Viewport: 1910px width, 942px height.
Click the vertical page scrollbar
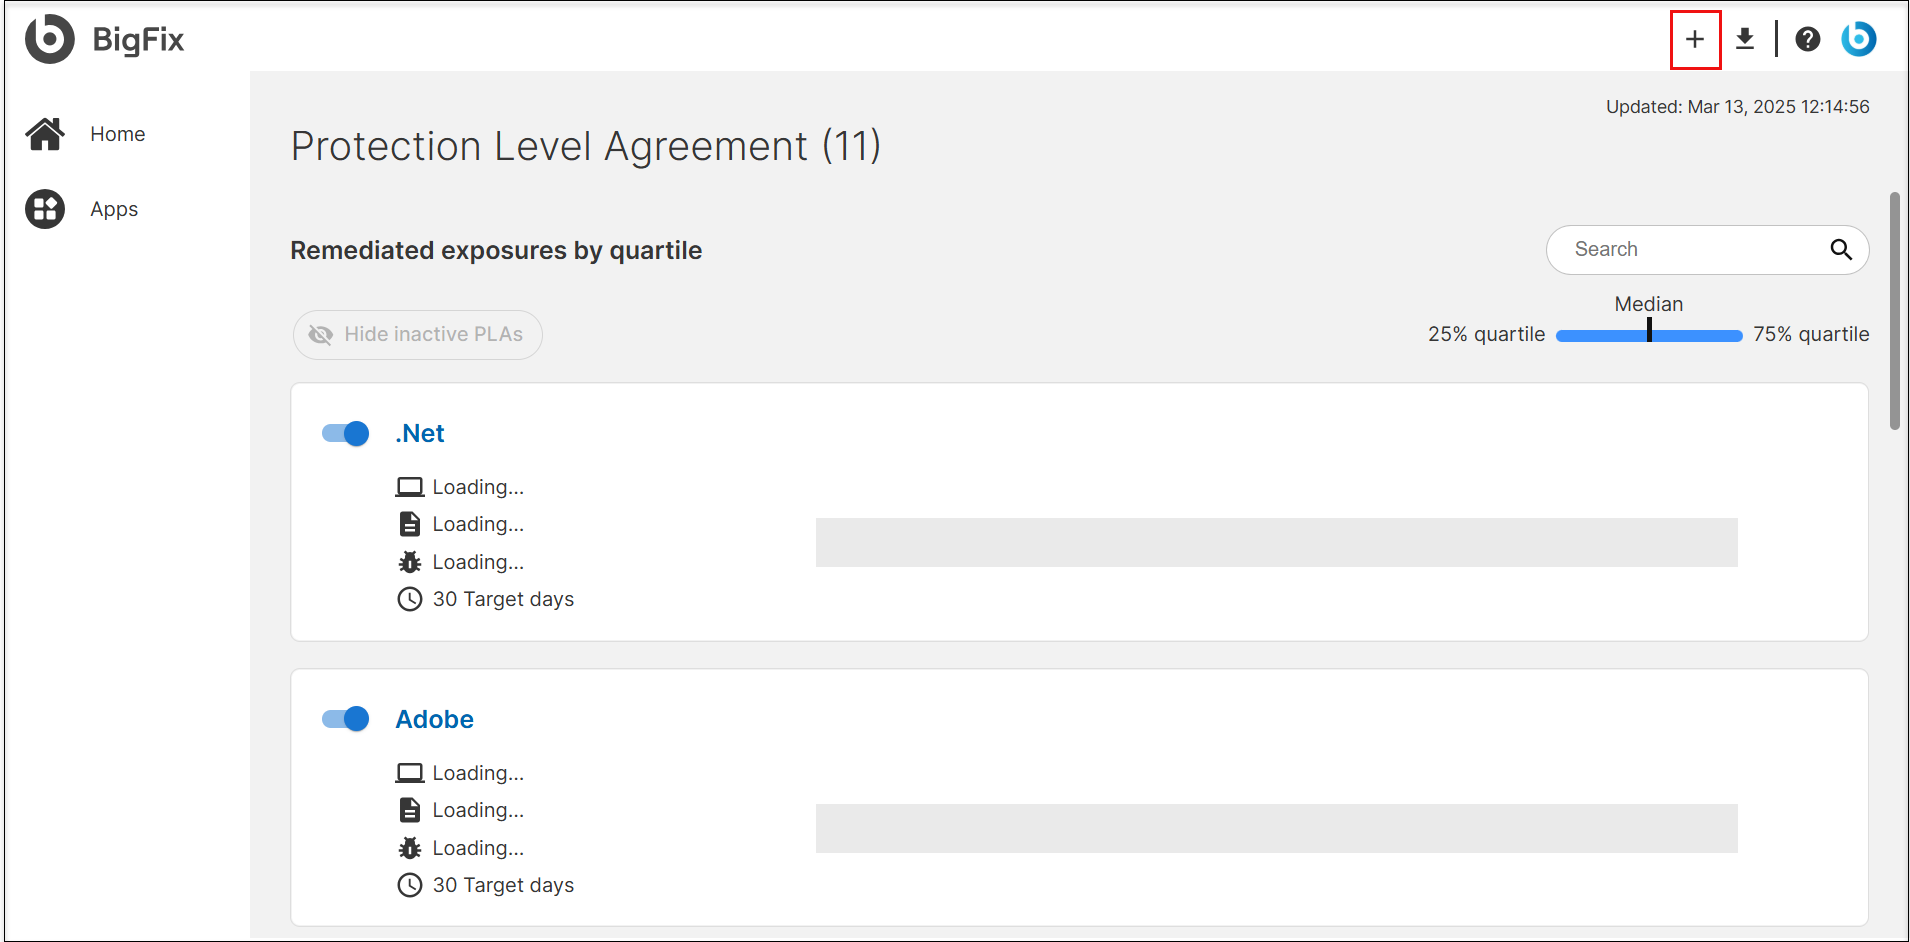tap(1894, 310)
